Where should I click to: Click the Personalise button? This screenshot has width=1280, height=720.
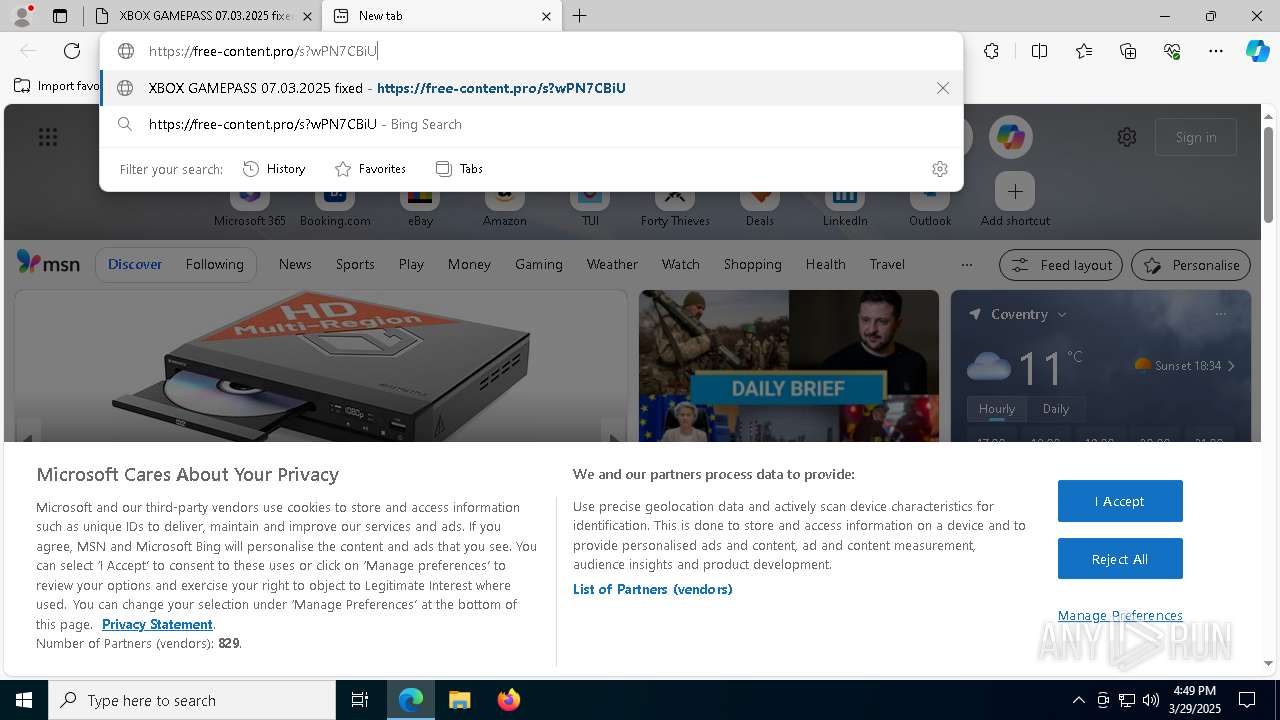click(1191, 265)
